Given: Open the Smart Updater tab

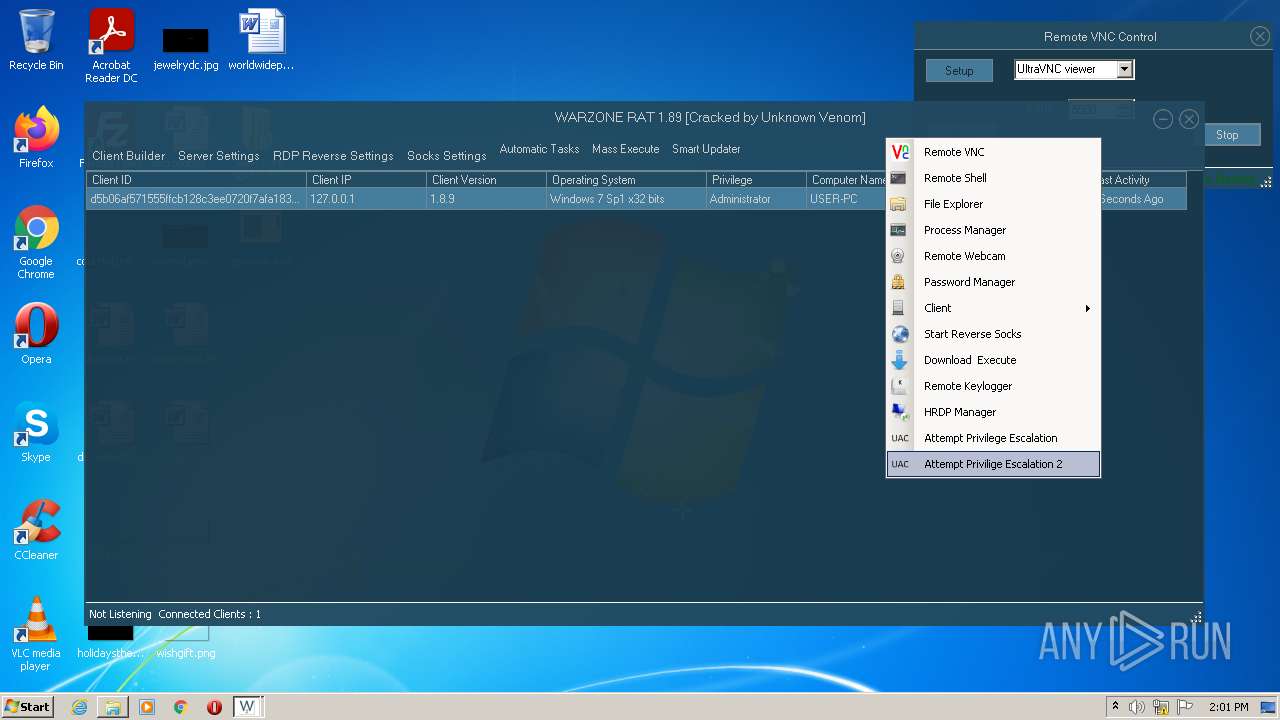Looking at the screenshot, I should pyautogui.click(x=706, y=149).
